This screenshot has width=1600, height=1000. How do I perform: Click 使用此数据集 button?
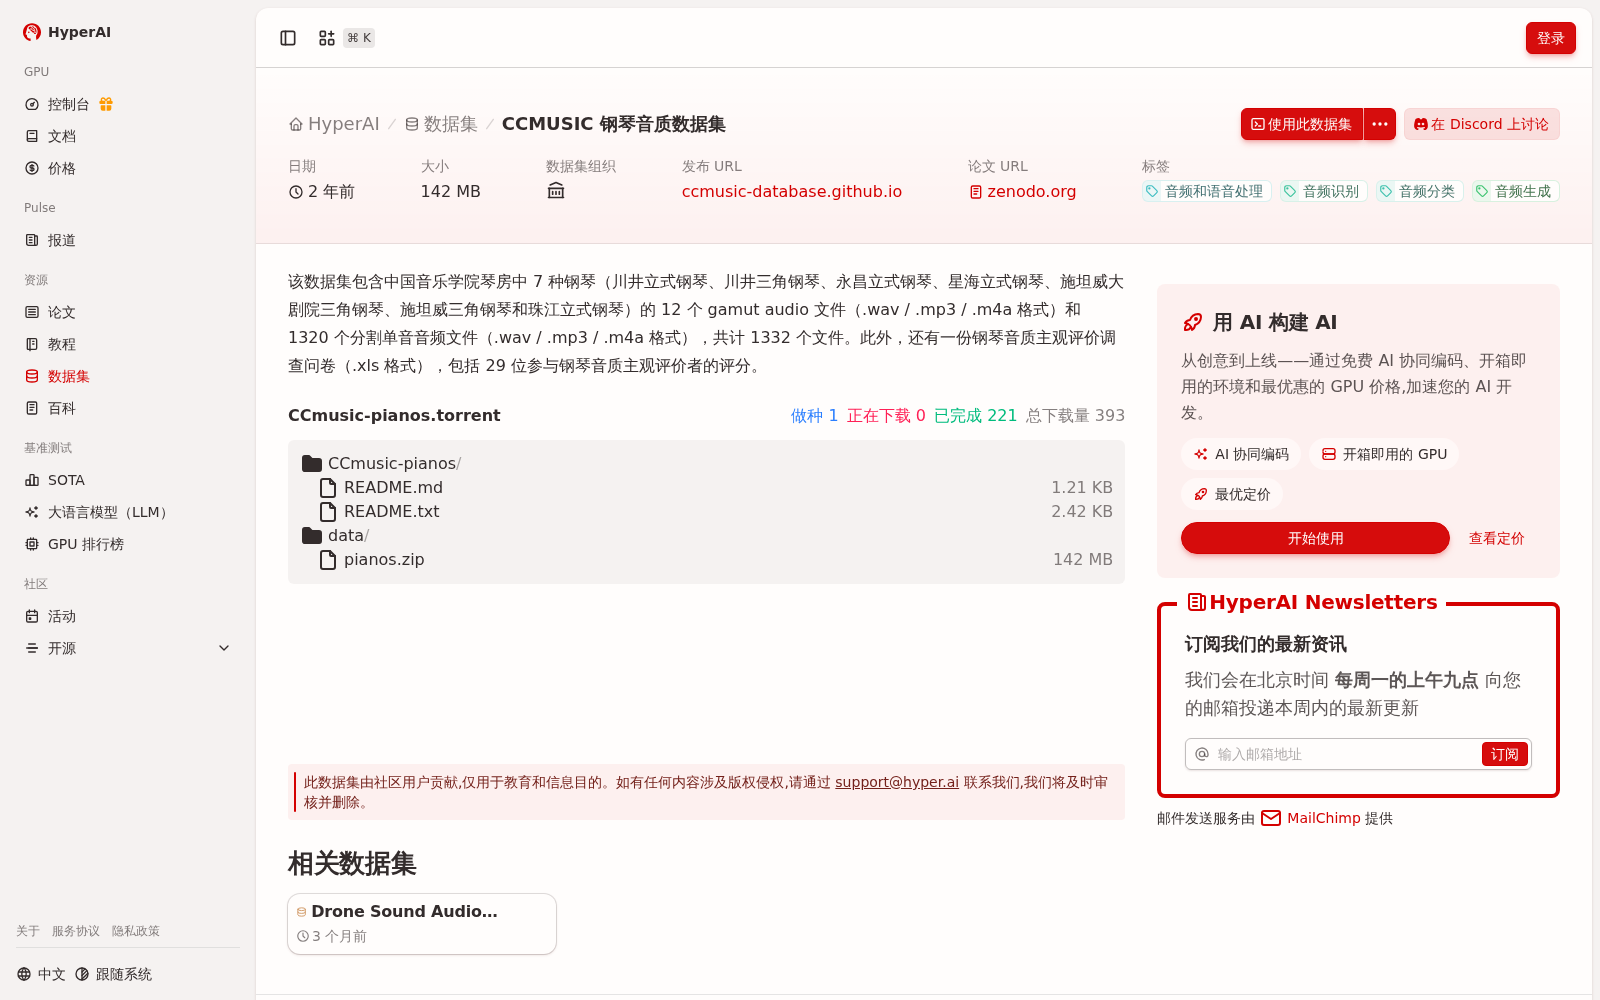point(1302,124)
